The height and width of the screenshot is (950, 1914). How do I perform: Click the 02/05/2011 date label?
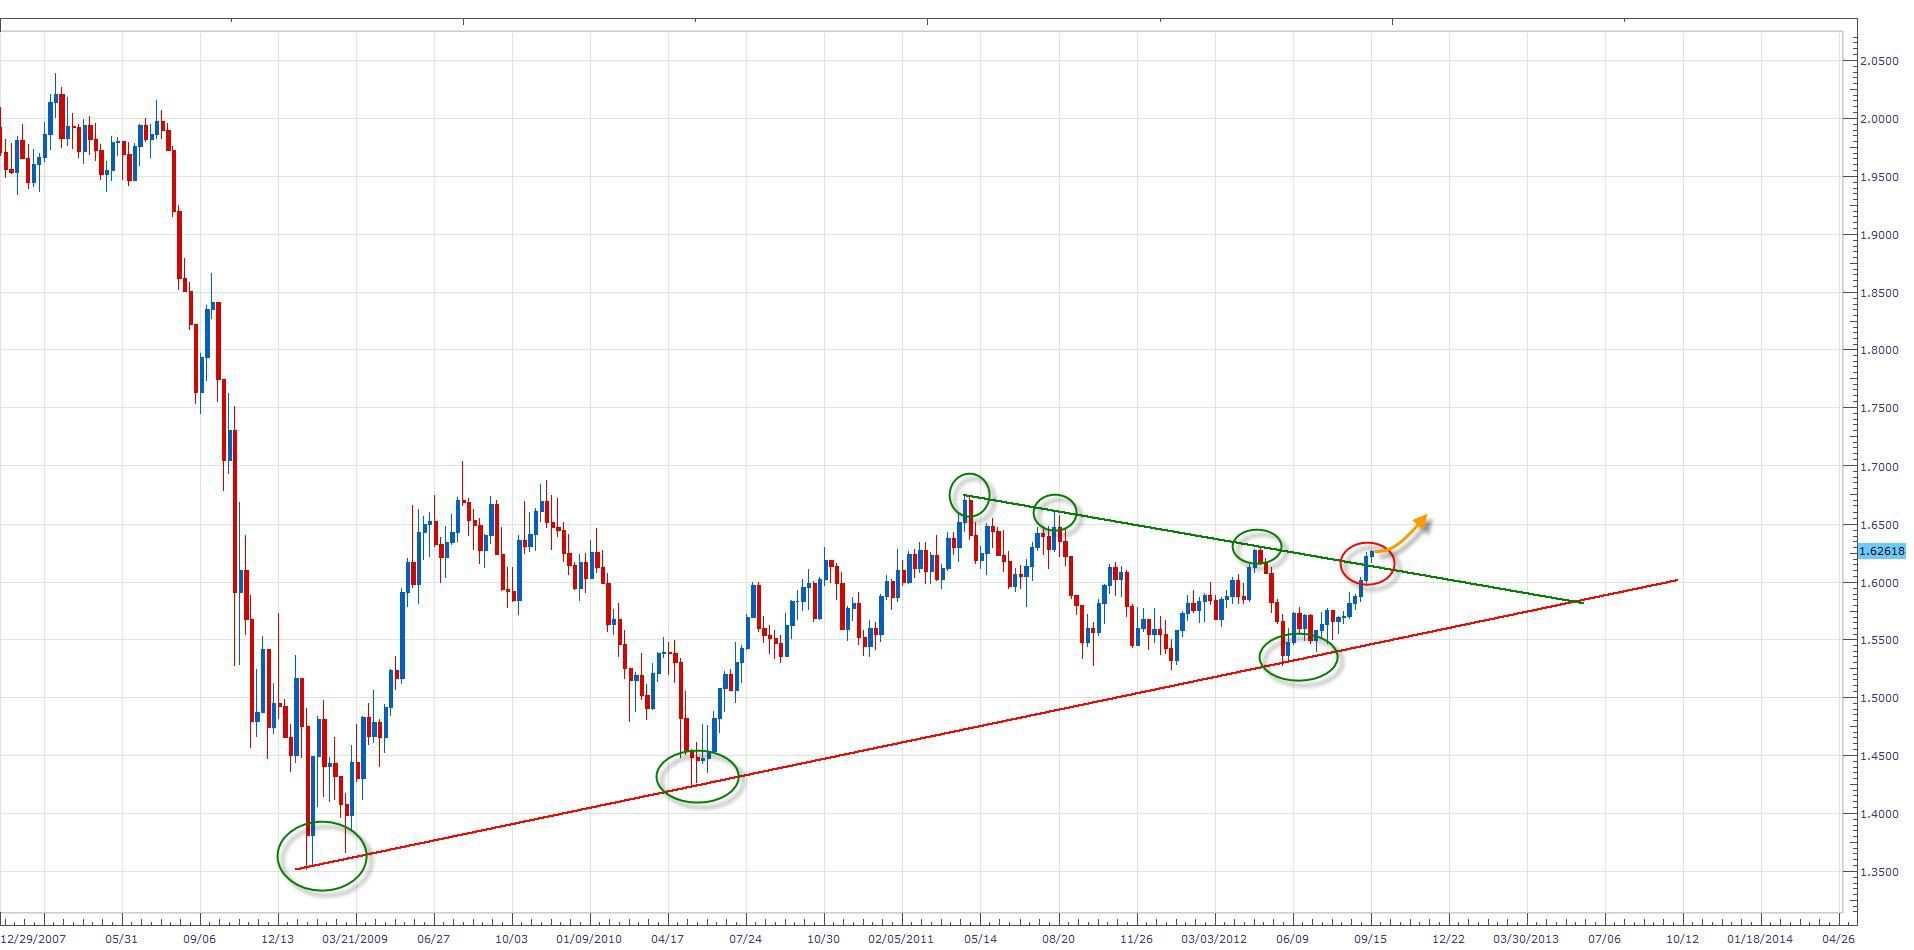coord(901,939)
